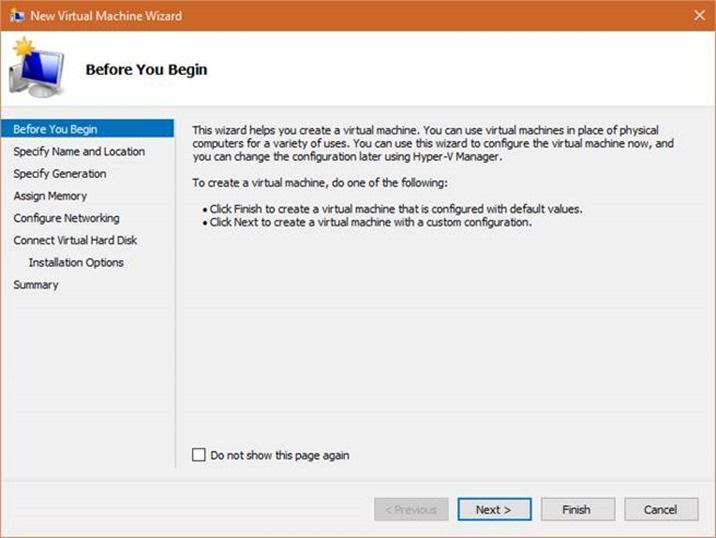Switch to Configure Networking page

[66, 218]
